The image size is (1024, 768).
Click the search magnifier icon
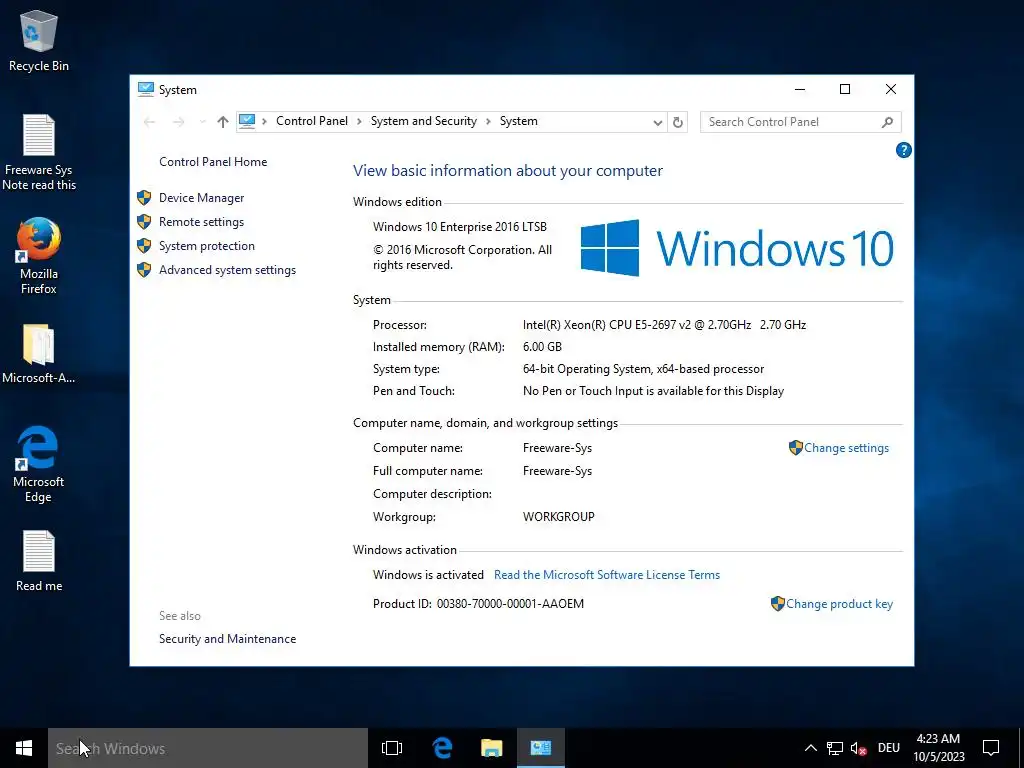887,122
